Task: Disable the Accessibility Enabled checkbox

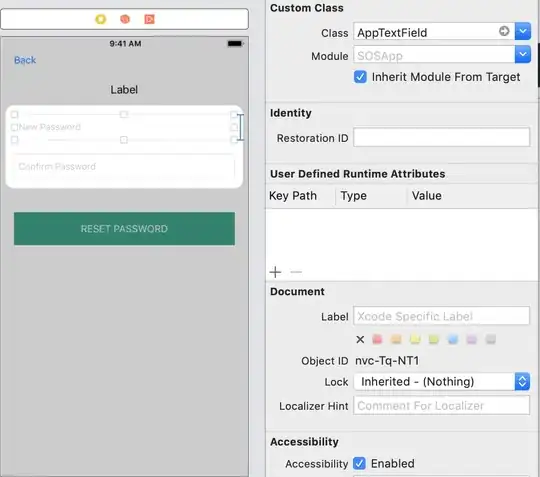Action: tap(360, 463)
